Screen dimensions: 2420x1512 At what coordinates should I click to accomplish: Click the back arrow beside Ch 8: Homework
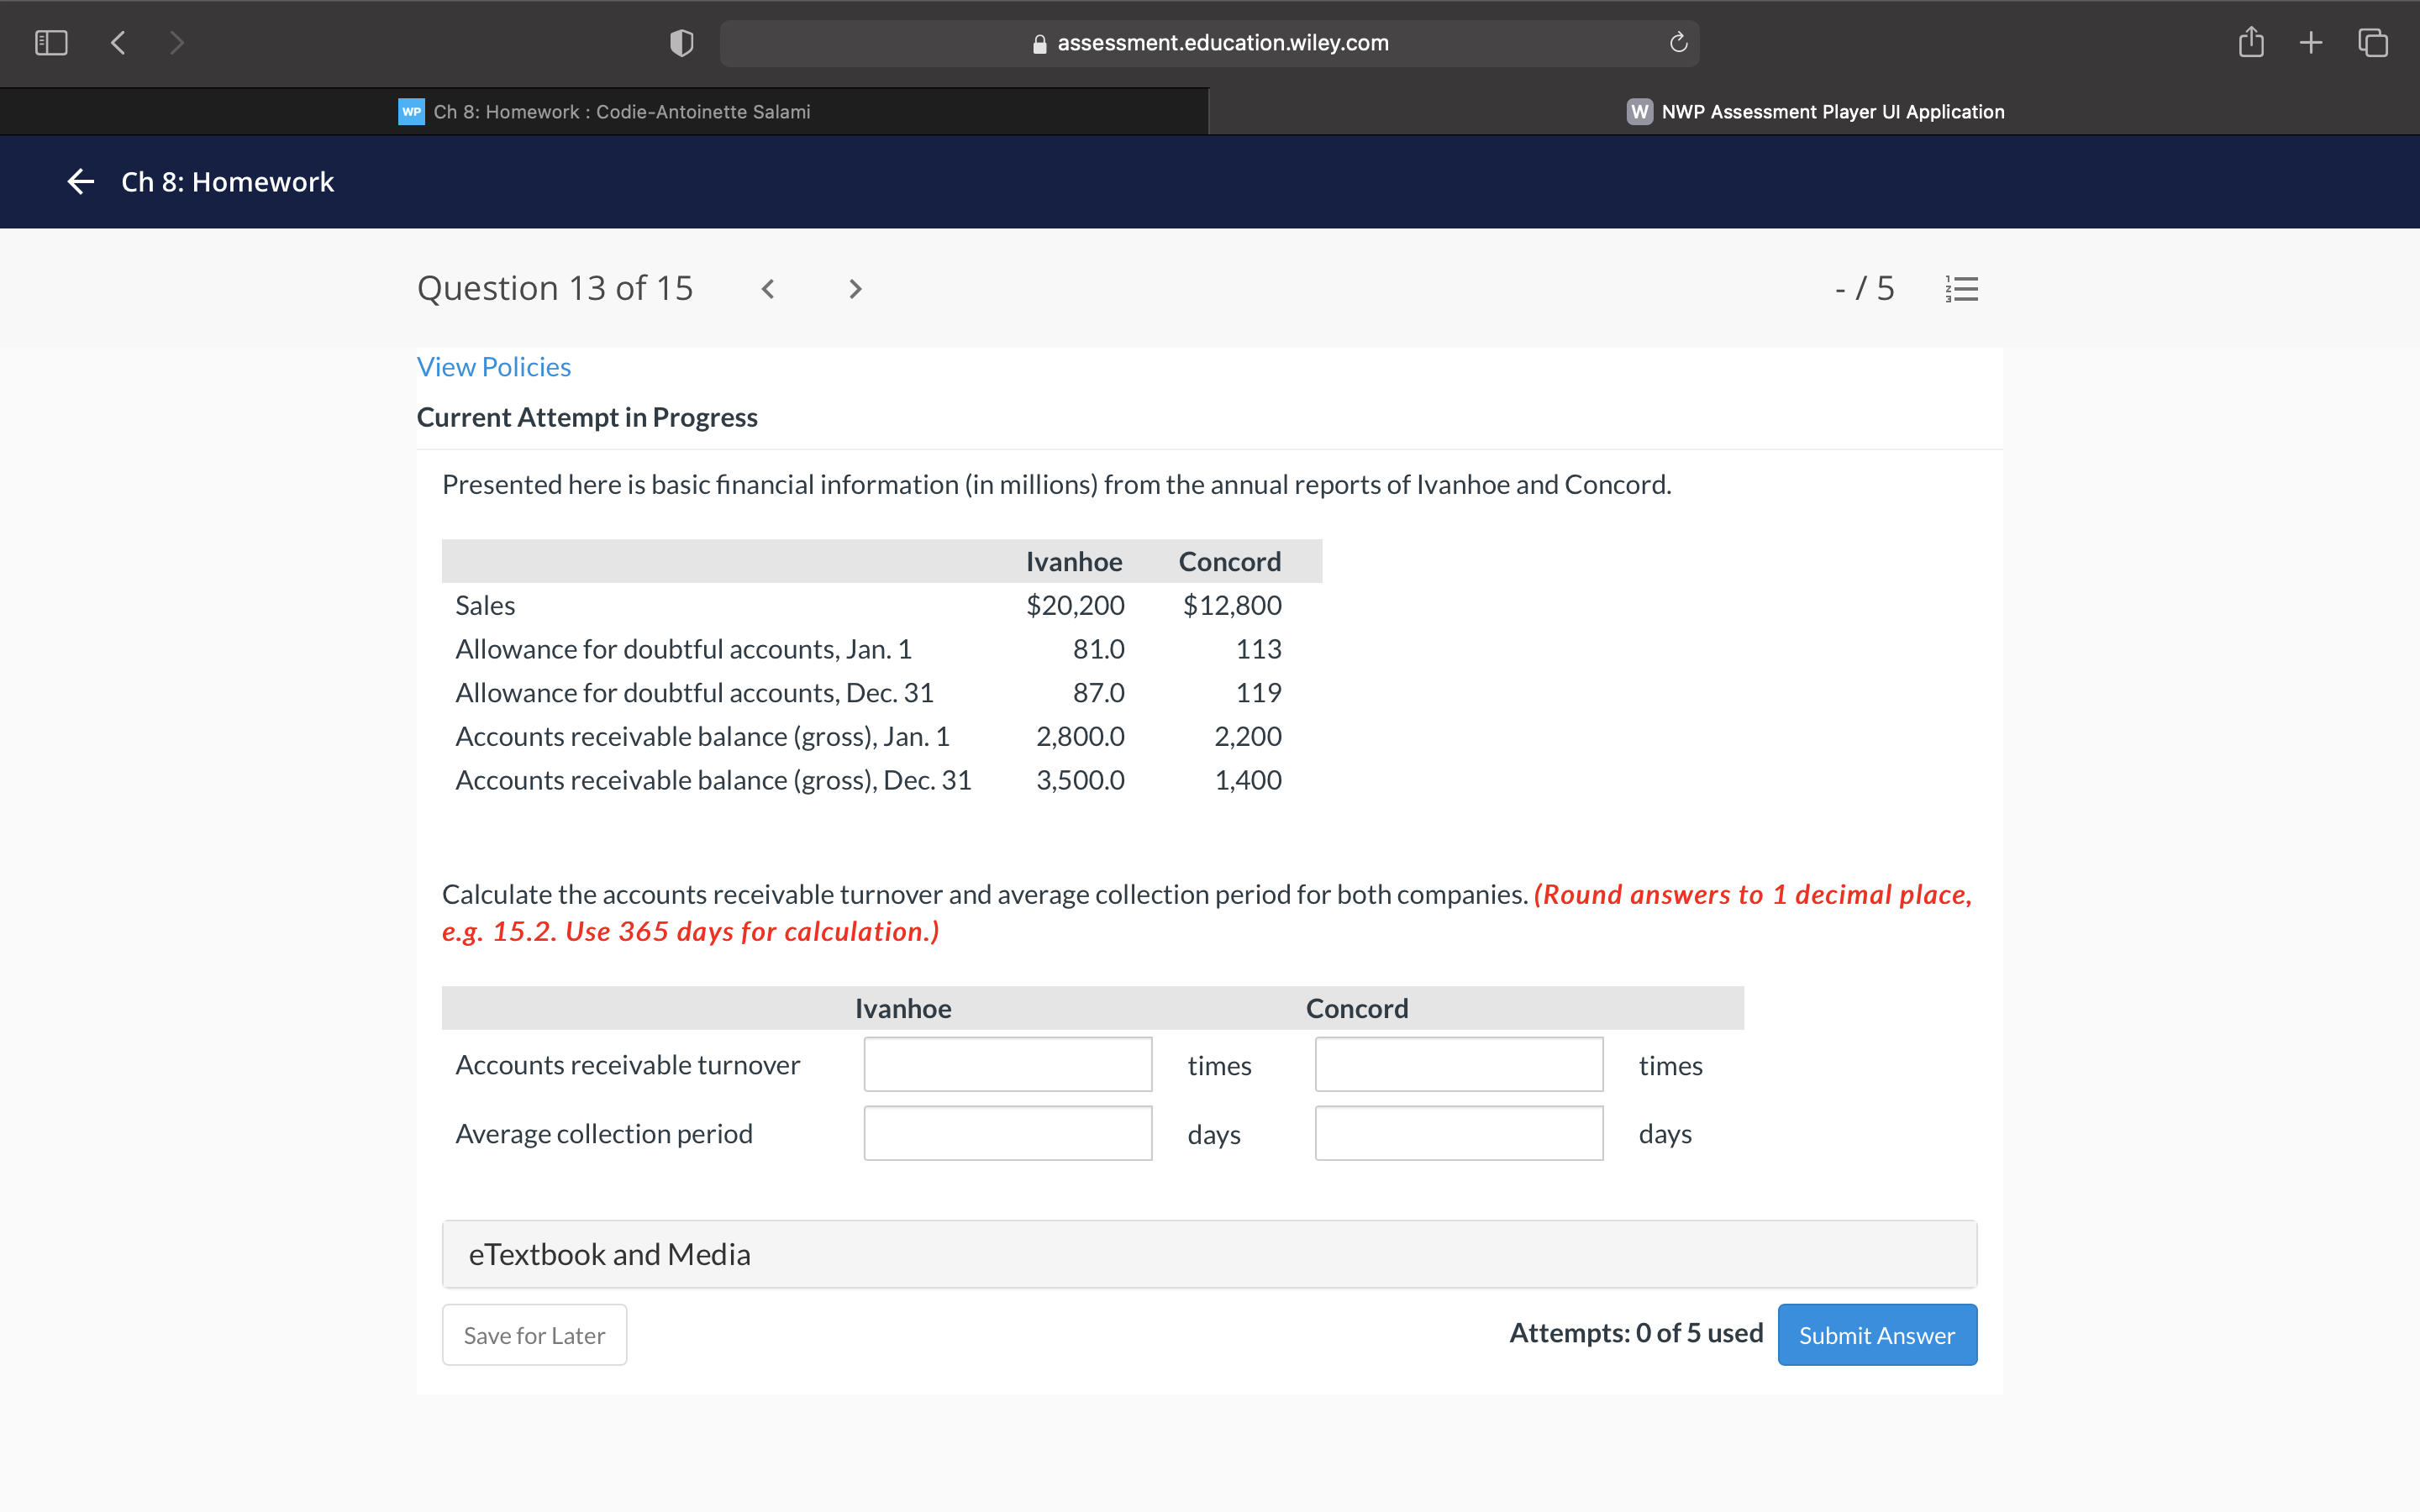point(81,181)
